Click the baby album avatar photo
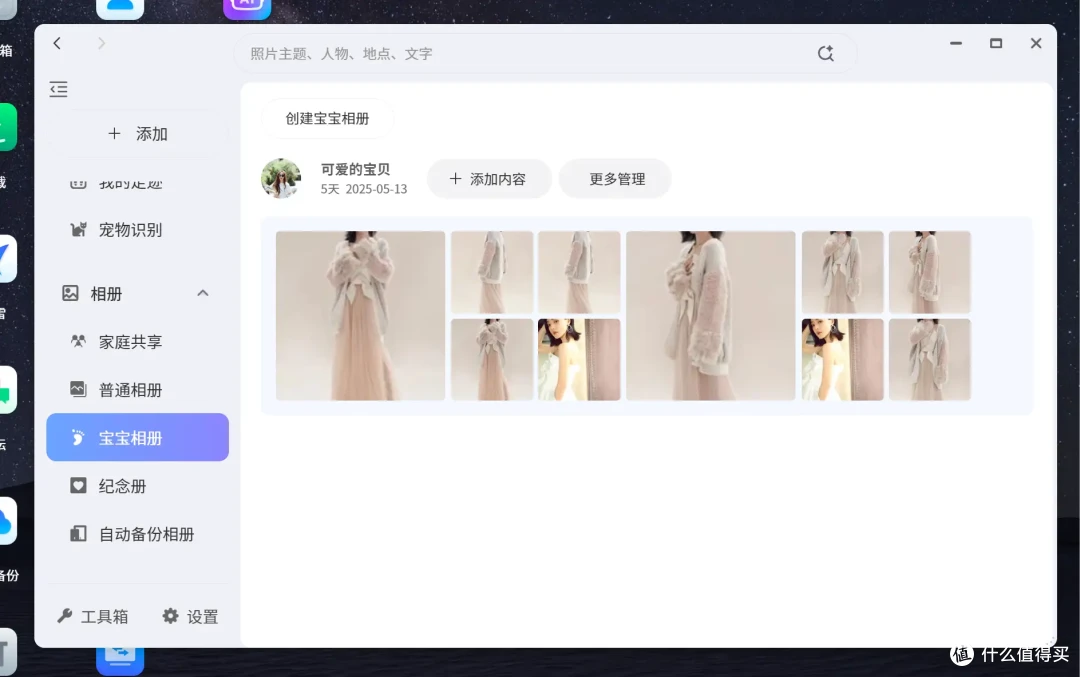 pyautogui.click(x=281, y=178)
